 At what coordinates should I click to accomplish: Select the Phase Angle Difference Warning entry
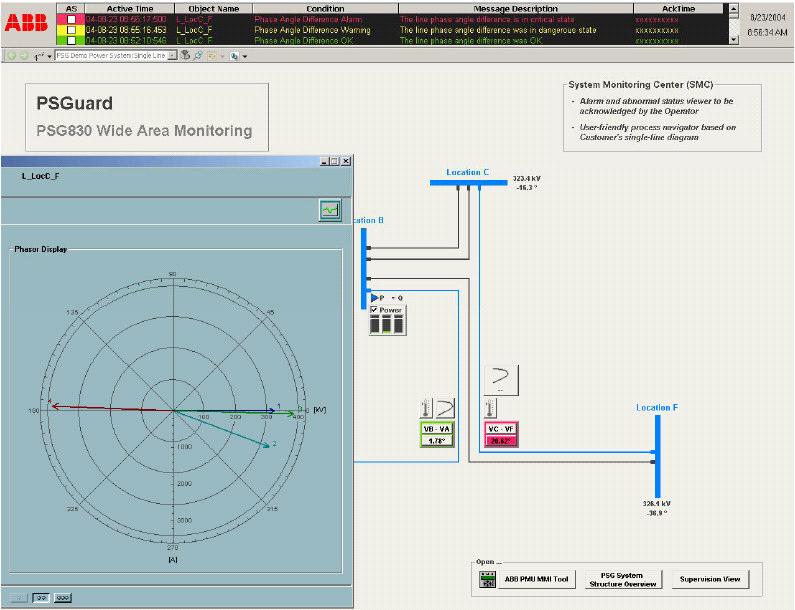point(312,30)
